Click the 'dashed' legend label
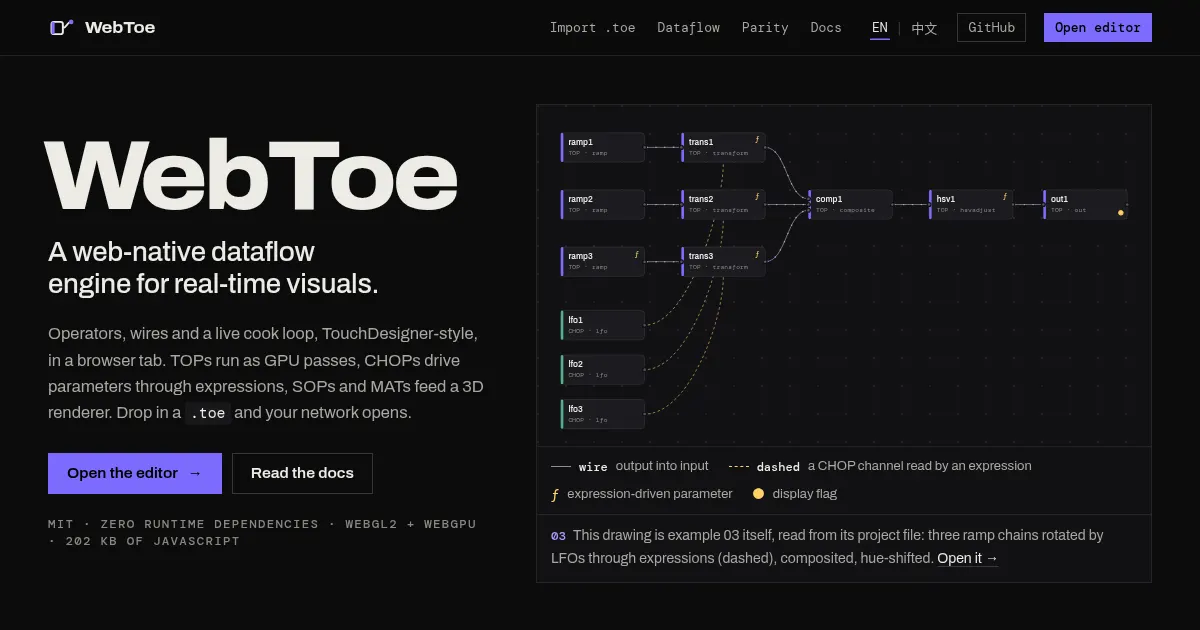 [778, 467]
